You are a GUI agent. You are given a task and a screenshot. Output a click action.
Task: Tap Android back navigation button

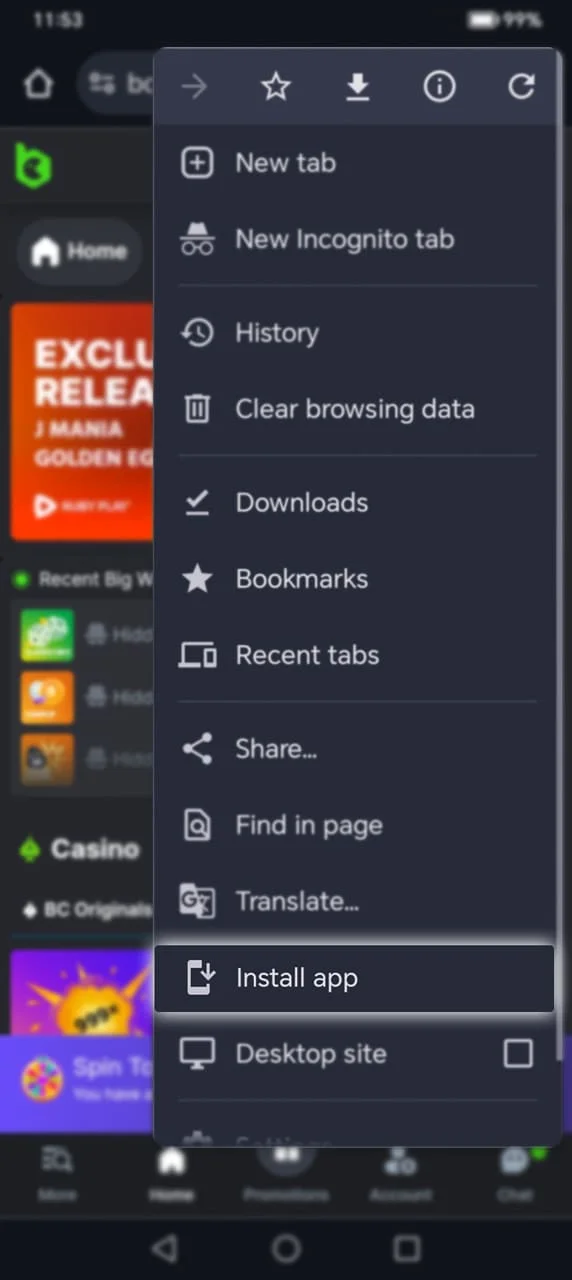point(165,1247)
